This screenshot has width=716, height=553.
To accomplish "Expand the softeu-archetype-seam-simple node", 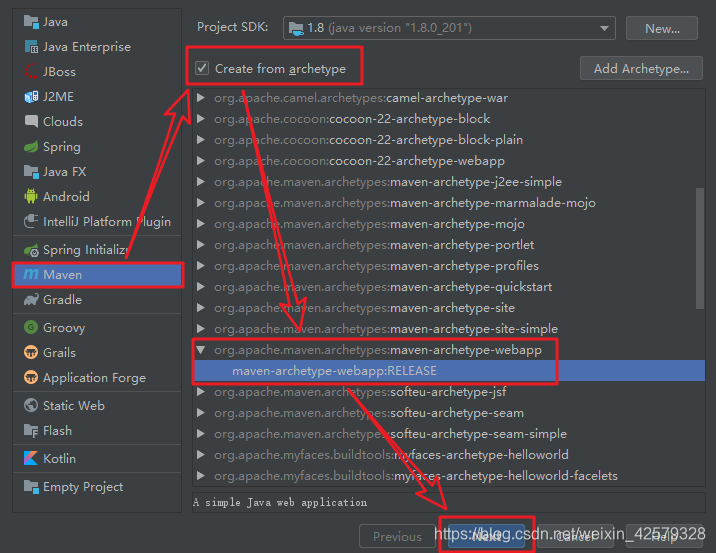I will 200,433.
